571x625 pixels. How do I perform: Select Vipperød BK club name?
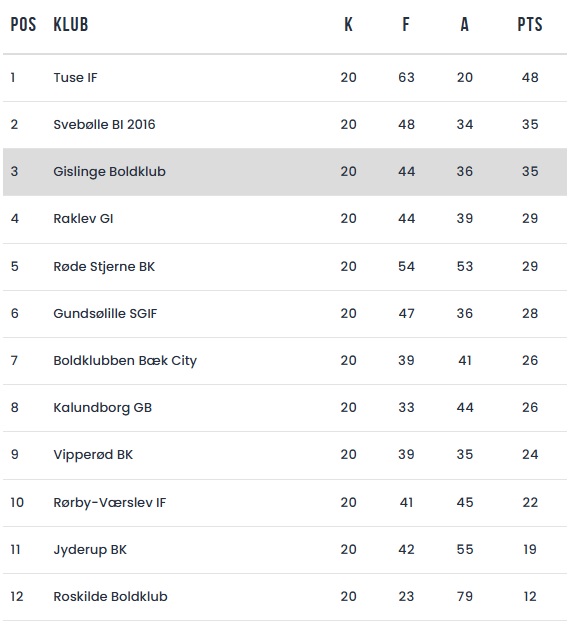click(93, 454)
